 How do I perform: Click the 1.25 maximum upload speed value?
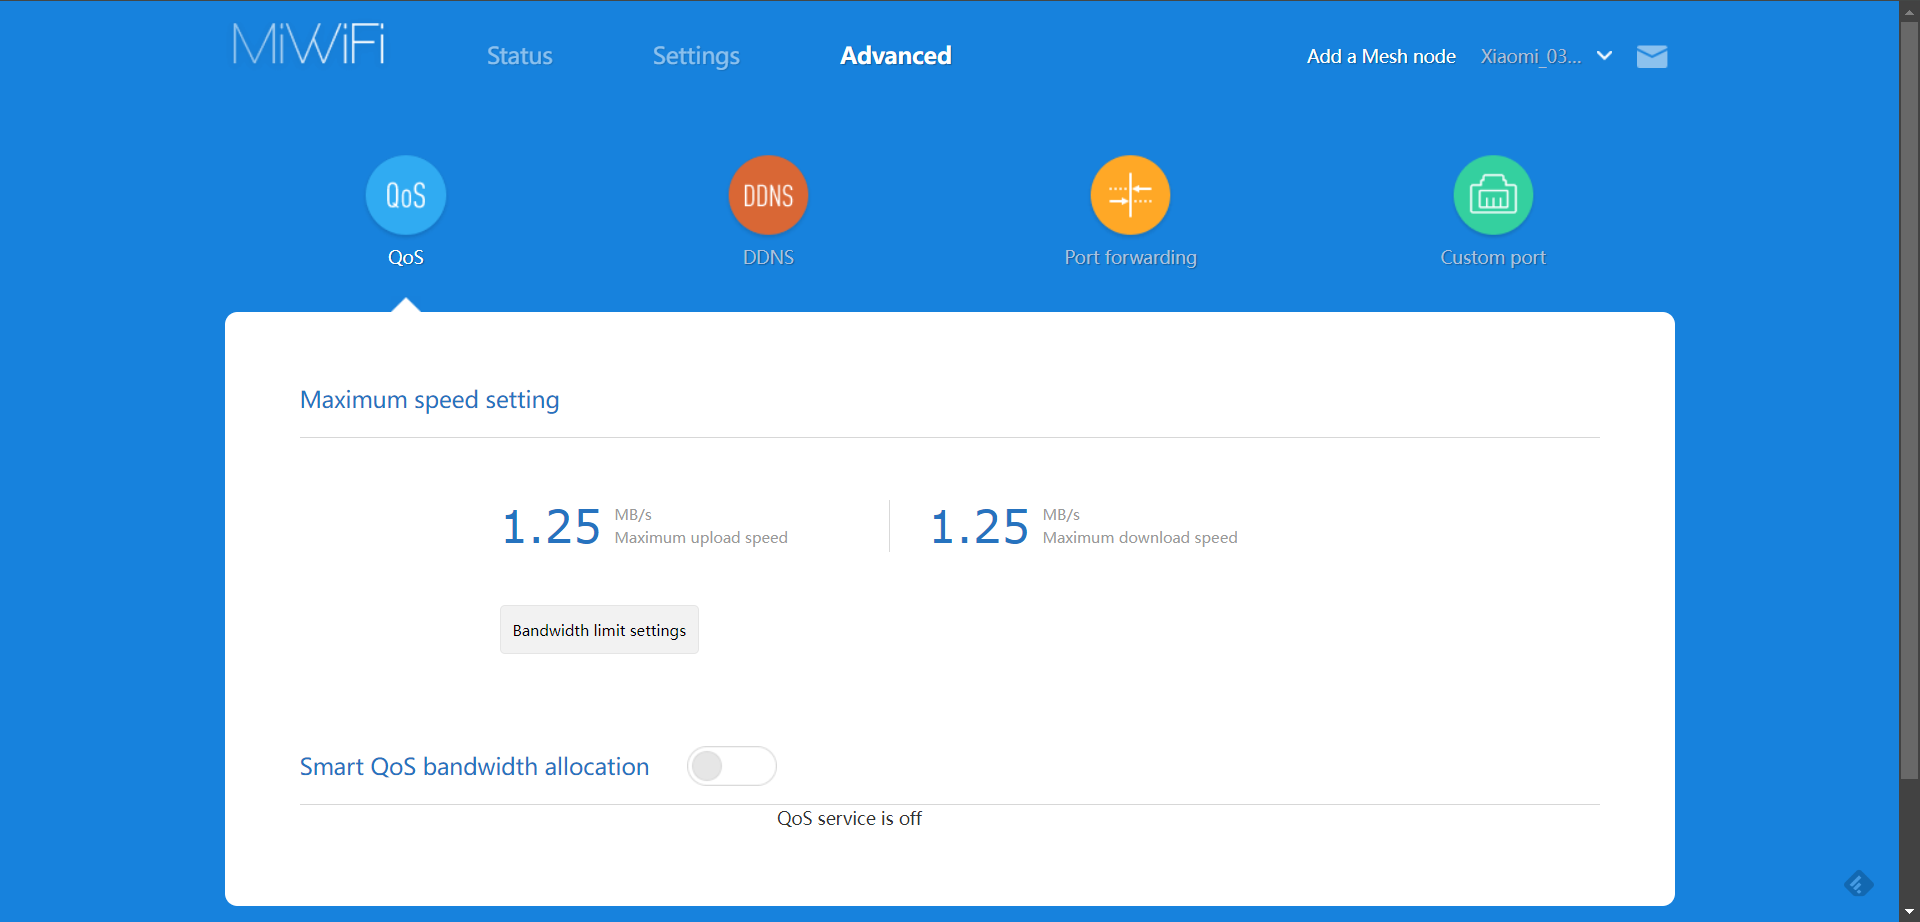point(551,527)
